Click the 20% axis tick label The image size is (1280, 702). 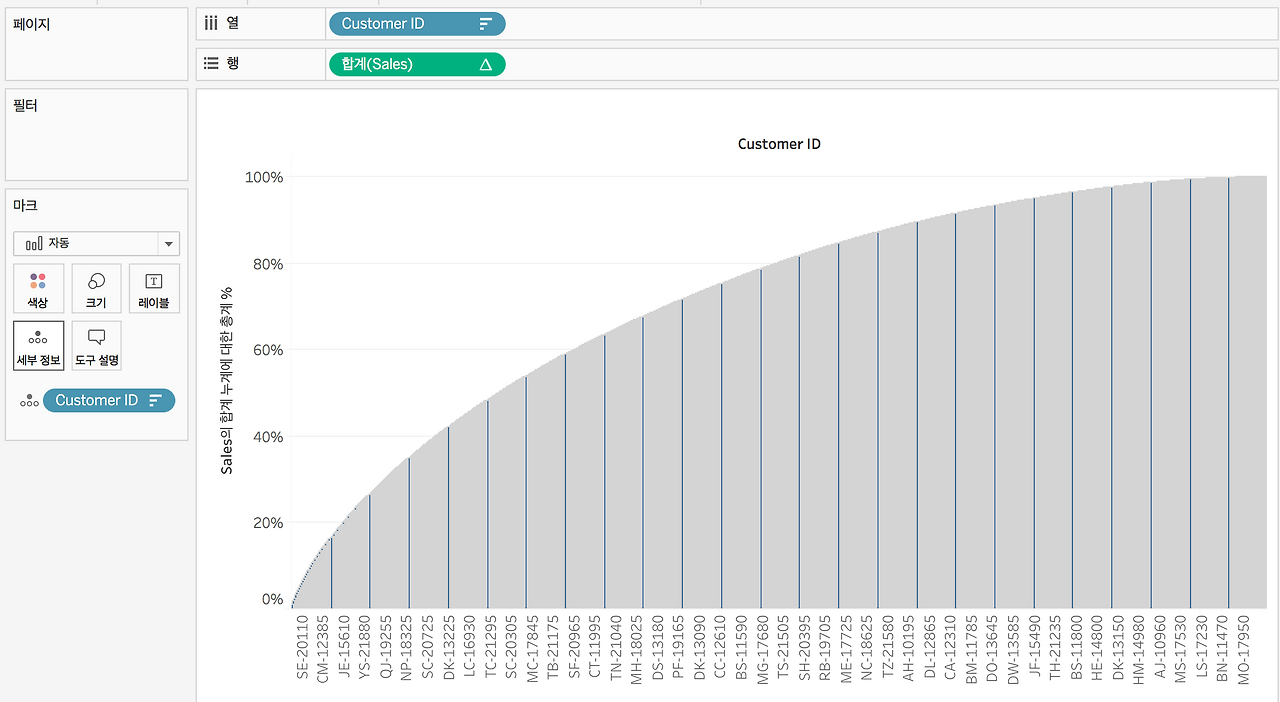pyautogui.click(x=266, y=523)
